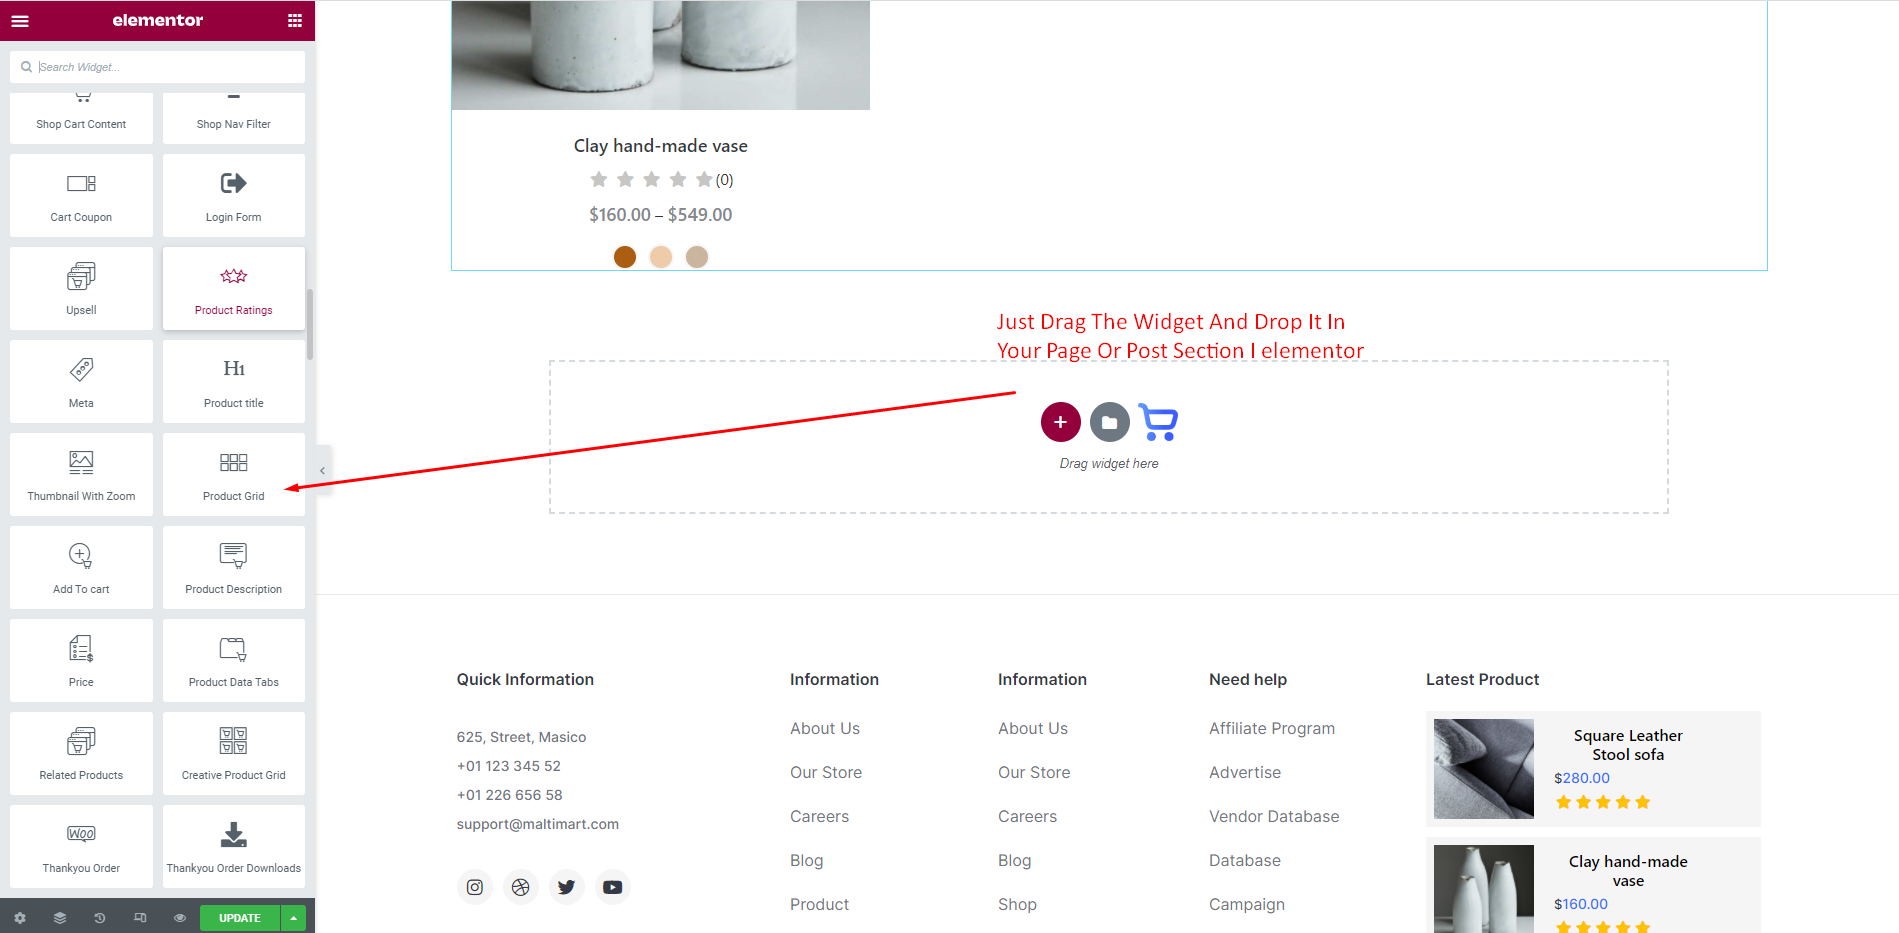This screenshot has width=1899, height=933.
Task: Click the add new section plus button
Action: click(1060, 422)
